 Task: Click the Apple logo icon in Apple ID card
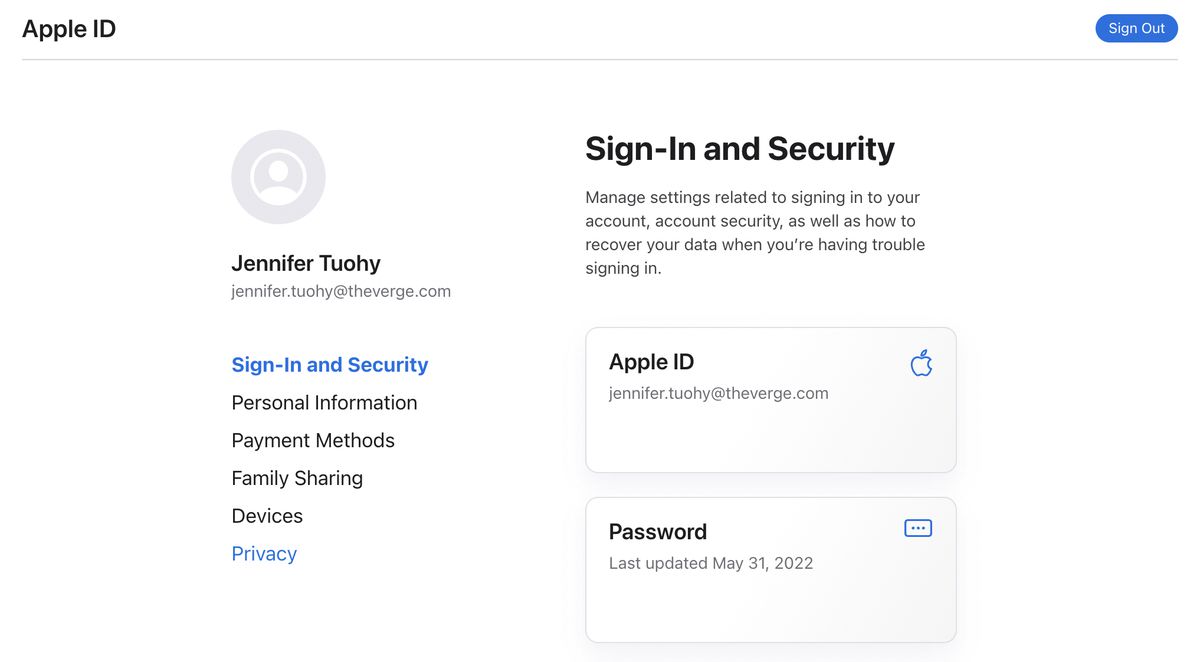pyautogui.click(x=921, y=363)
